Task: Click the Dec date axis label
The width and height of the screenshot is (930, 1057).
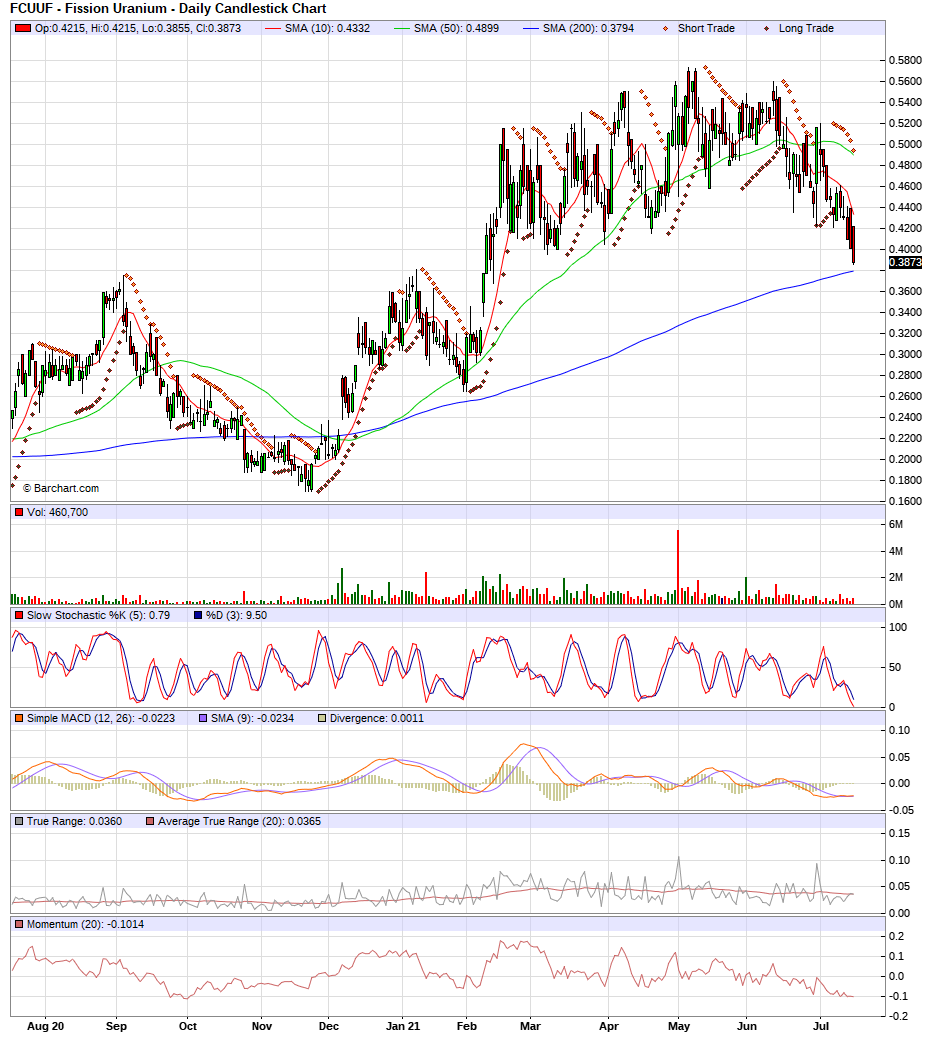Action: pyautogui.click(x=329, y=1027)
